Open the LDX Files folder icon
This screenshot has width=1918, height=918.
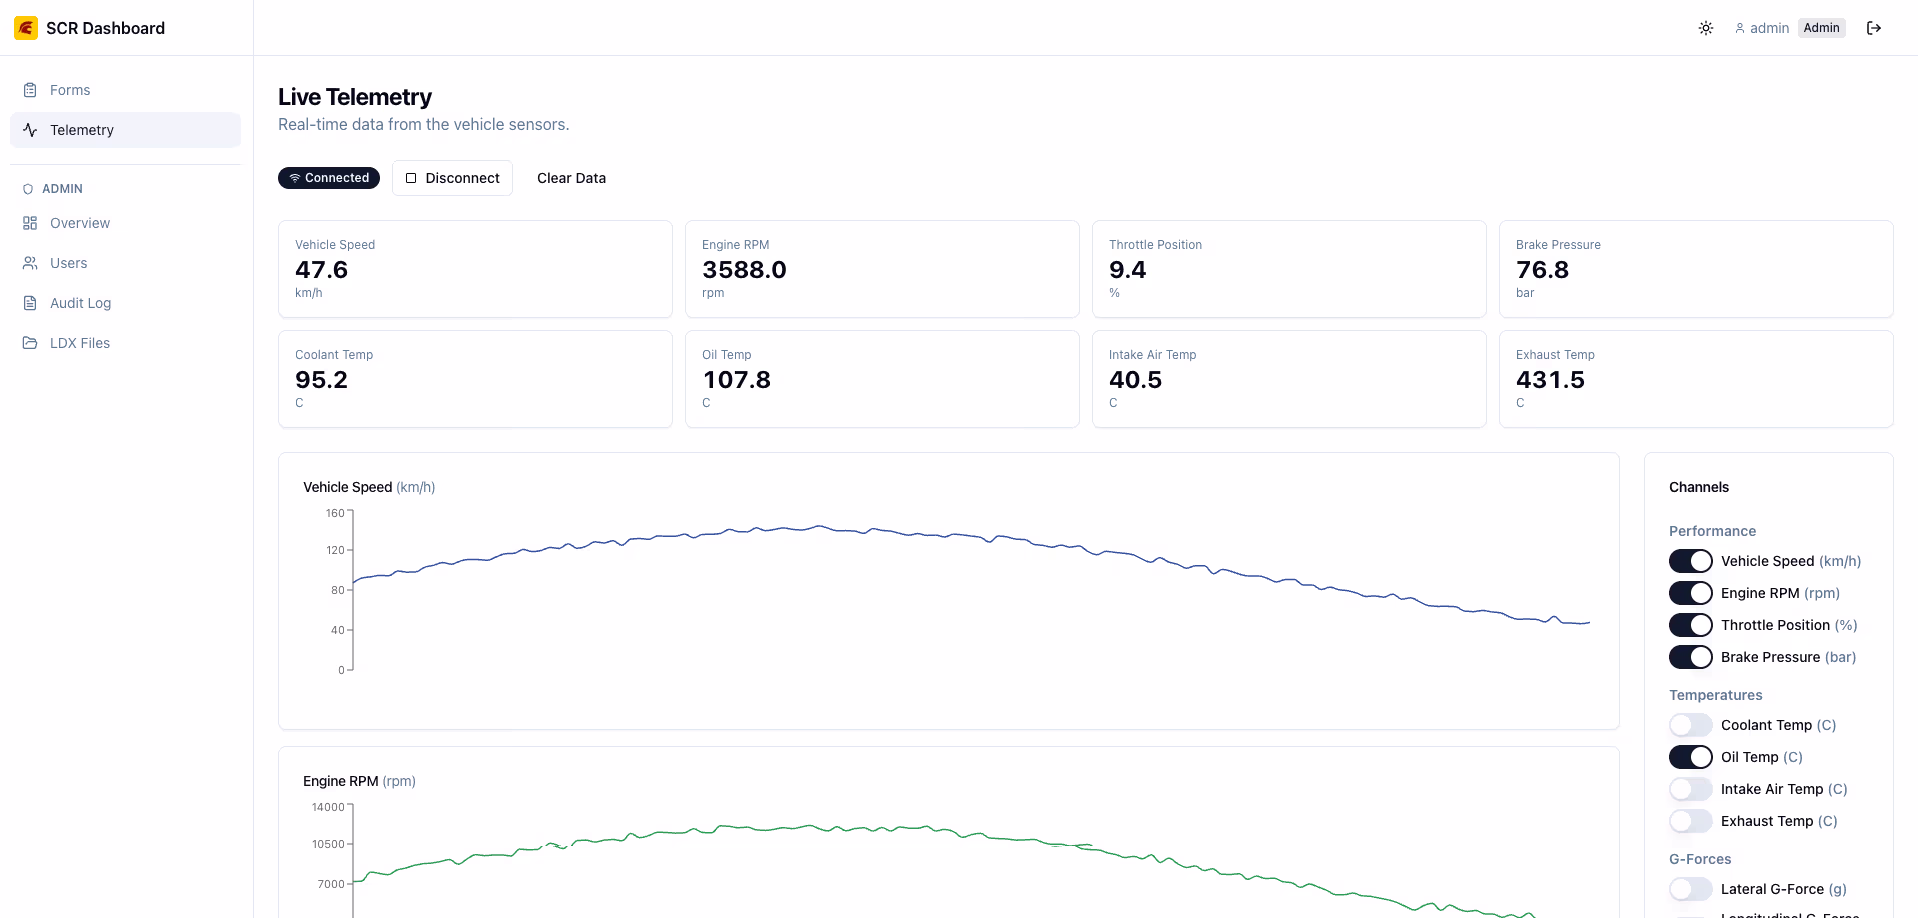pyautogui.click(x=31, y=343)
